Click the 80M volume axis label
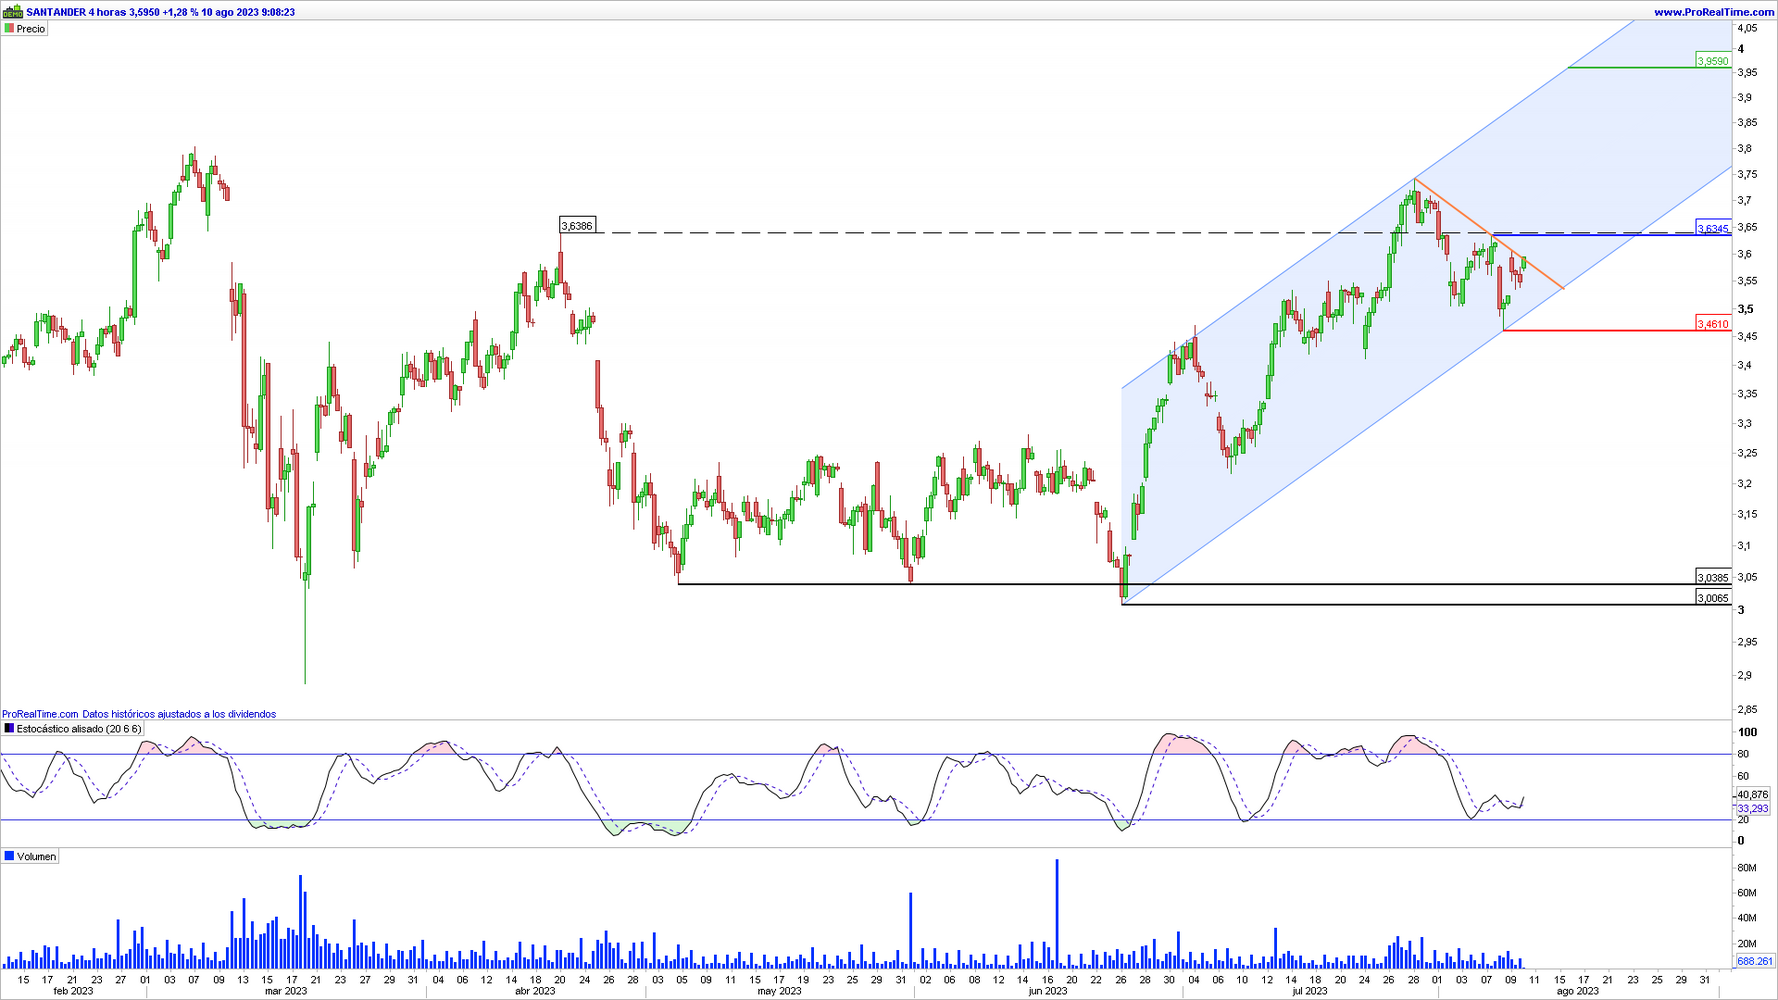Viewport: 1778px width, 1000px height. point(1748,868)
